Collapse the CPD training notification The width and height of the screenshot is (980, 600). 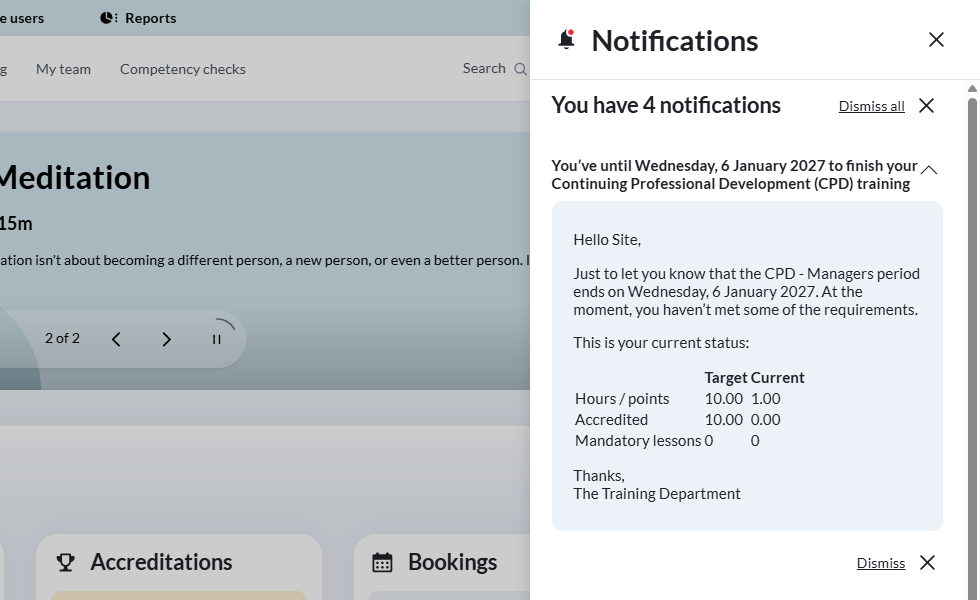pos(929,170)
